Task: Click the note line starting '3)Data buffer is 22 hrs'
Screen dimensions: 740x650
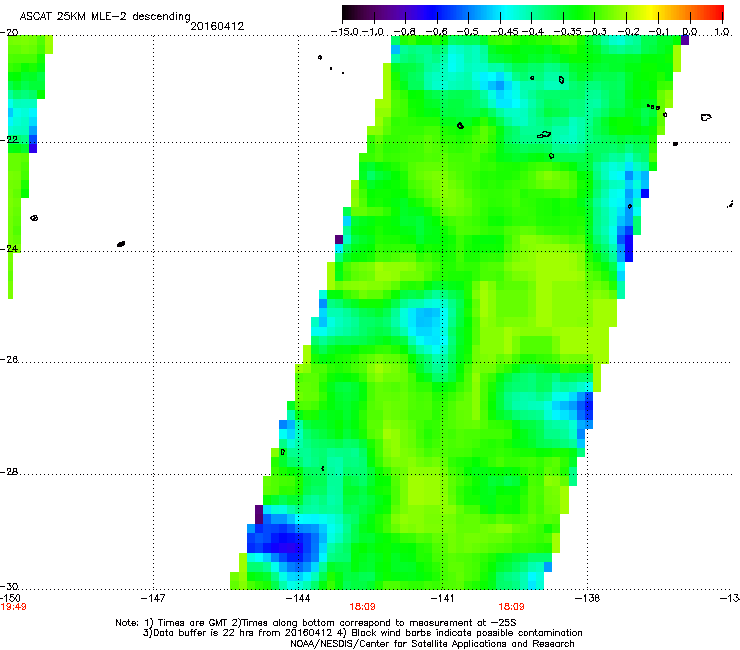Action: click(362, 633)
